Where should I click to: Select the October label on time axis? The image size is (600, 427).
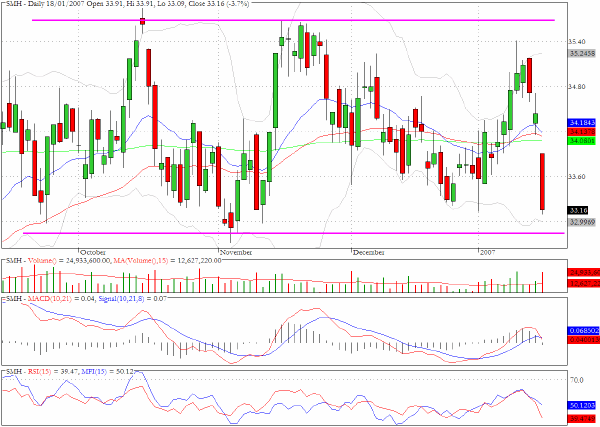pos(93,253)
